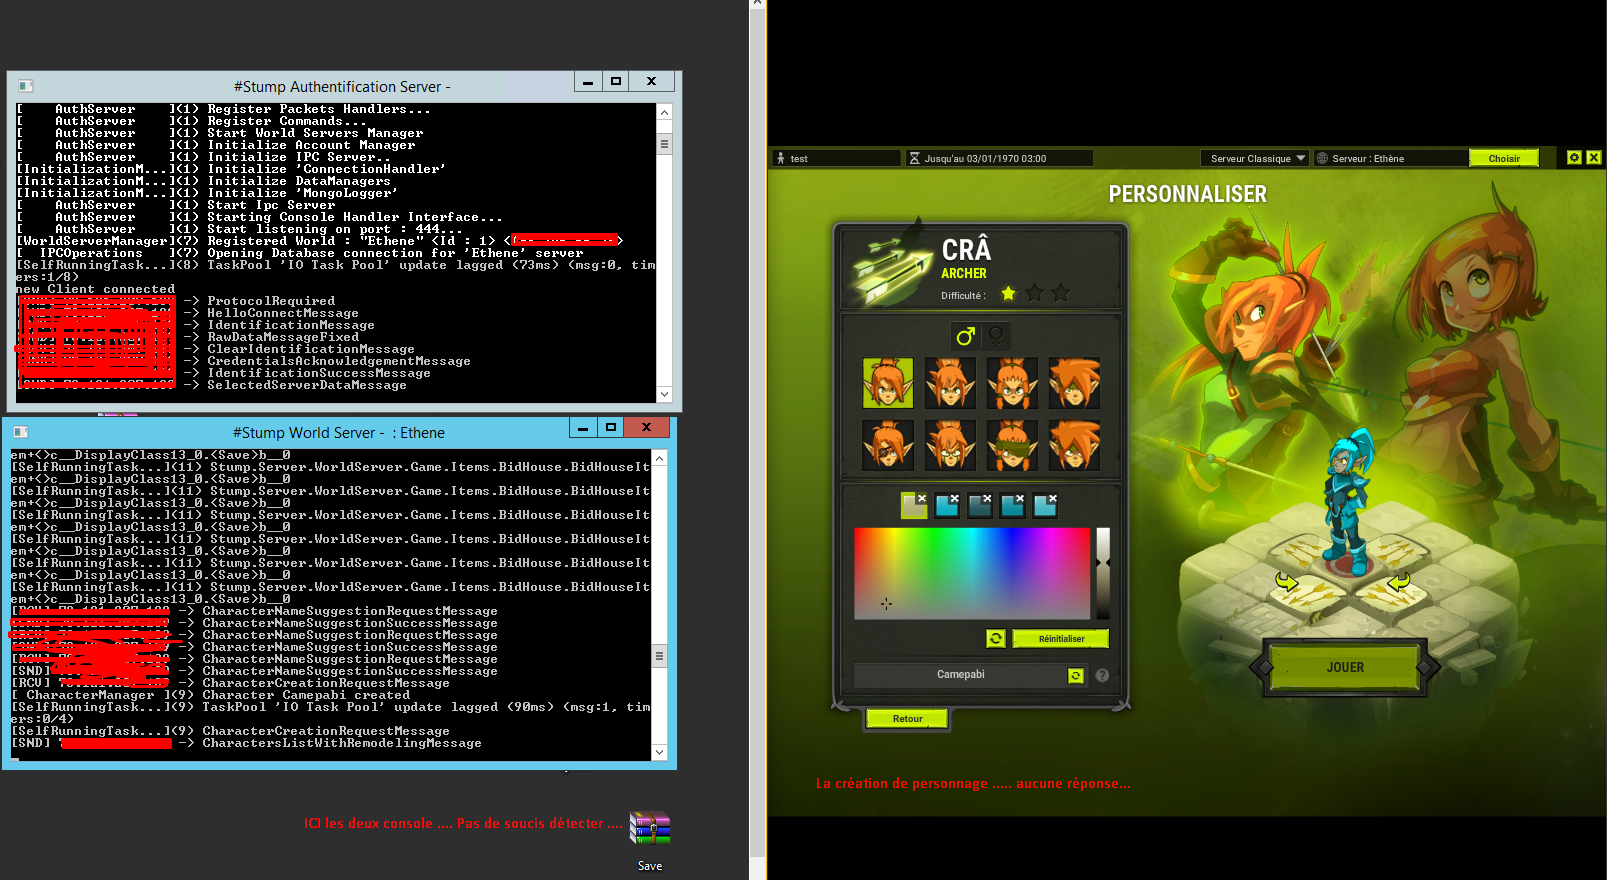The width and height of the screenshot is (1607, 880).
Task: Generate a random name next to Camepabi
Action: (x=1076, y=675)
